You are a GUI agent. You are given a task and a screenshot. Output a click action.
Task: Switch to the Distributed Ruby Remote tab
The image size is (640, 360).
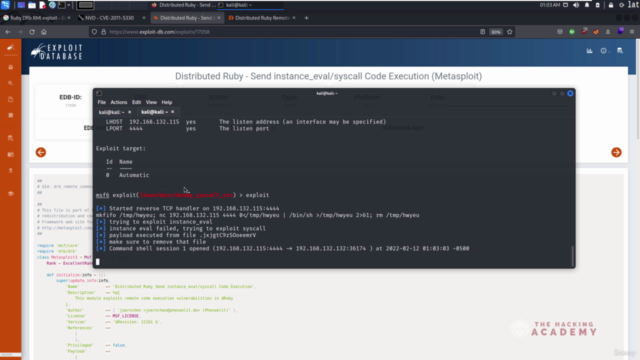pos(261,18)
